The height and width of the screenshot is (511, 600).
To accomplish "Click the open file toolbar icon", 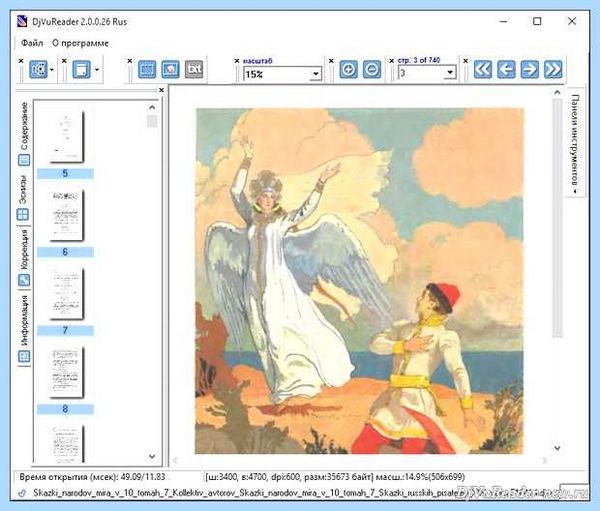I will (38, 69).
